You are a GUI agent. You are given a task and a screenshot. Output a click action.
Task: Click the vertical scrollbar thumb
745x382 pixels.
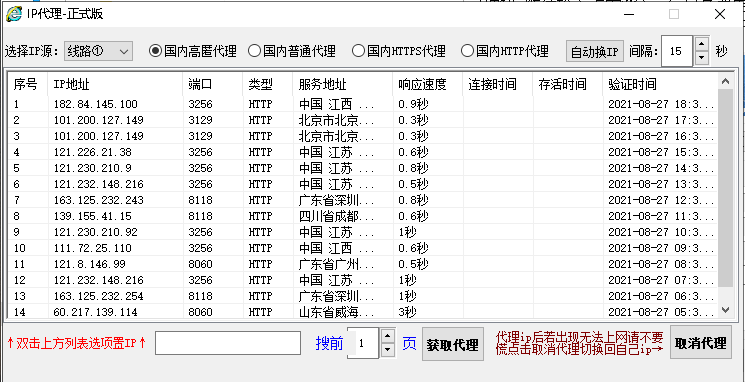[725, 188]
